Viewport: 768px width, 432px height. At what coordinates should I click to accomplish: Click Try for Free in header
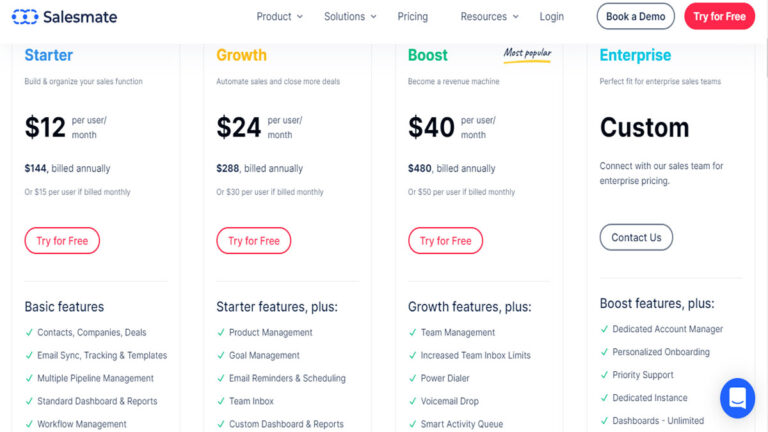tap(719, 16)
